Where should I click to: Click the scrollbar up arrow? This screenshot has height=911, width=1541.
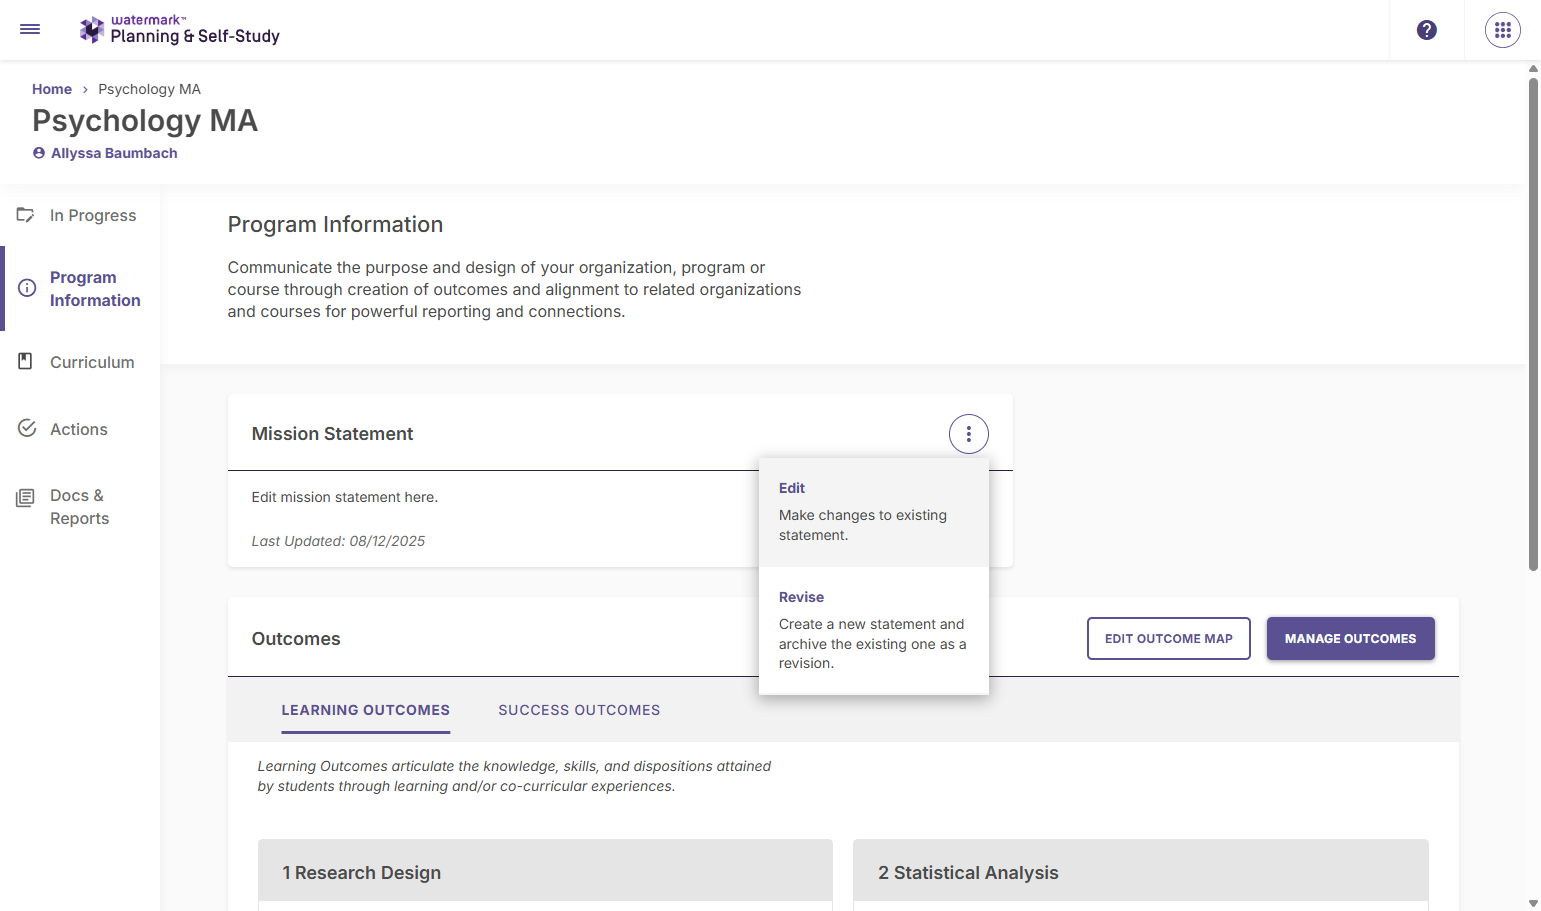(x=1533, y=68)
